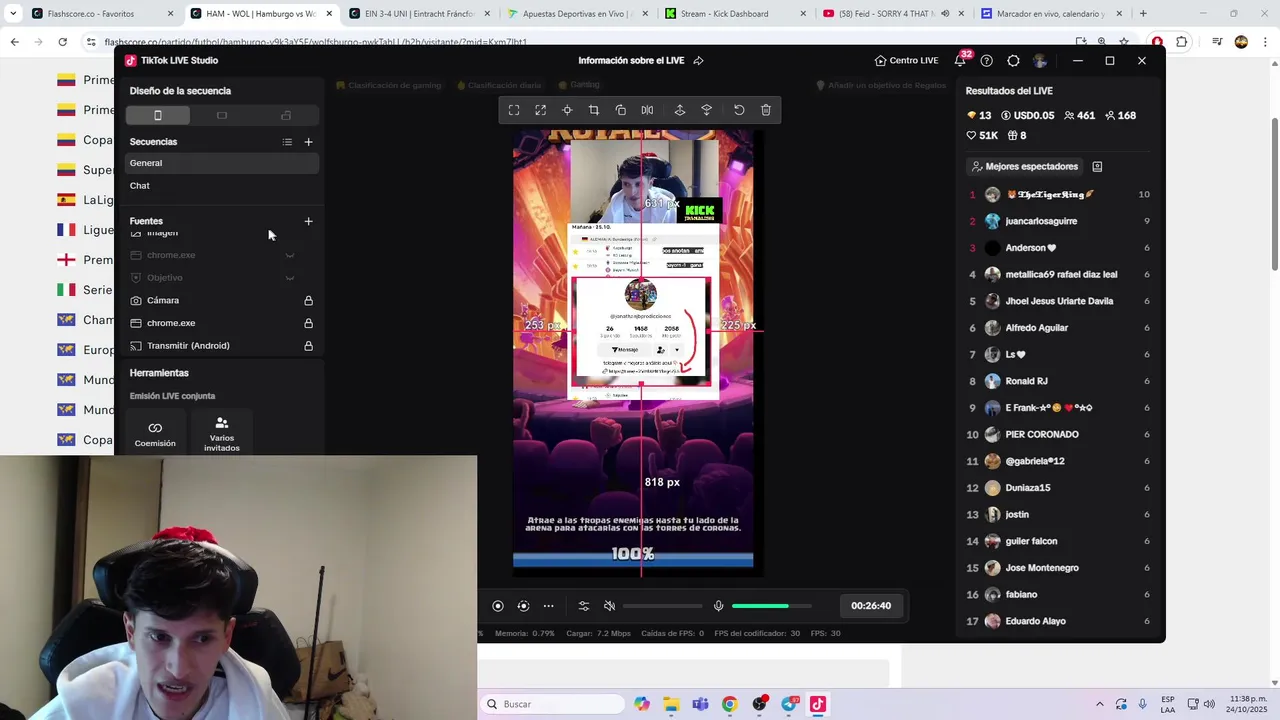Open Microsoft Teams from taskbar
The image size is (1280, 720).
point(700,704)
